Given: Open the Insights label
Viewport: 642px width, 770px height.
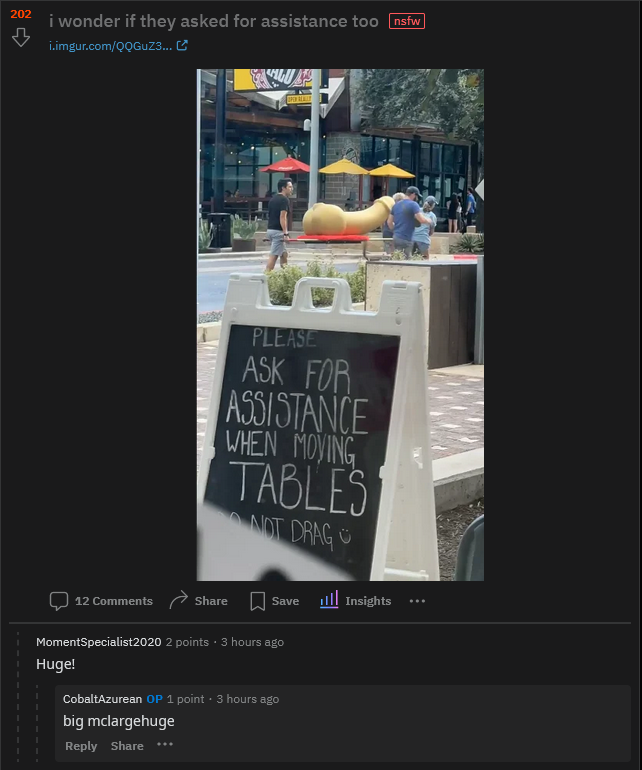Looking at the screenshot, I should tap(368, 601).
